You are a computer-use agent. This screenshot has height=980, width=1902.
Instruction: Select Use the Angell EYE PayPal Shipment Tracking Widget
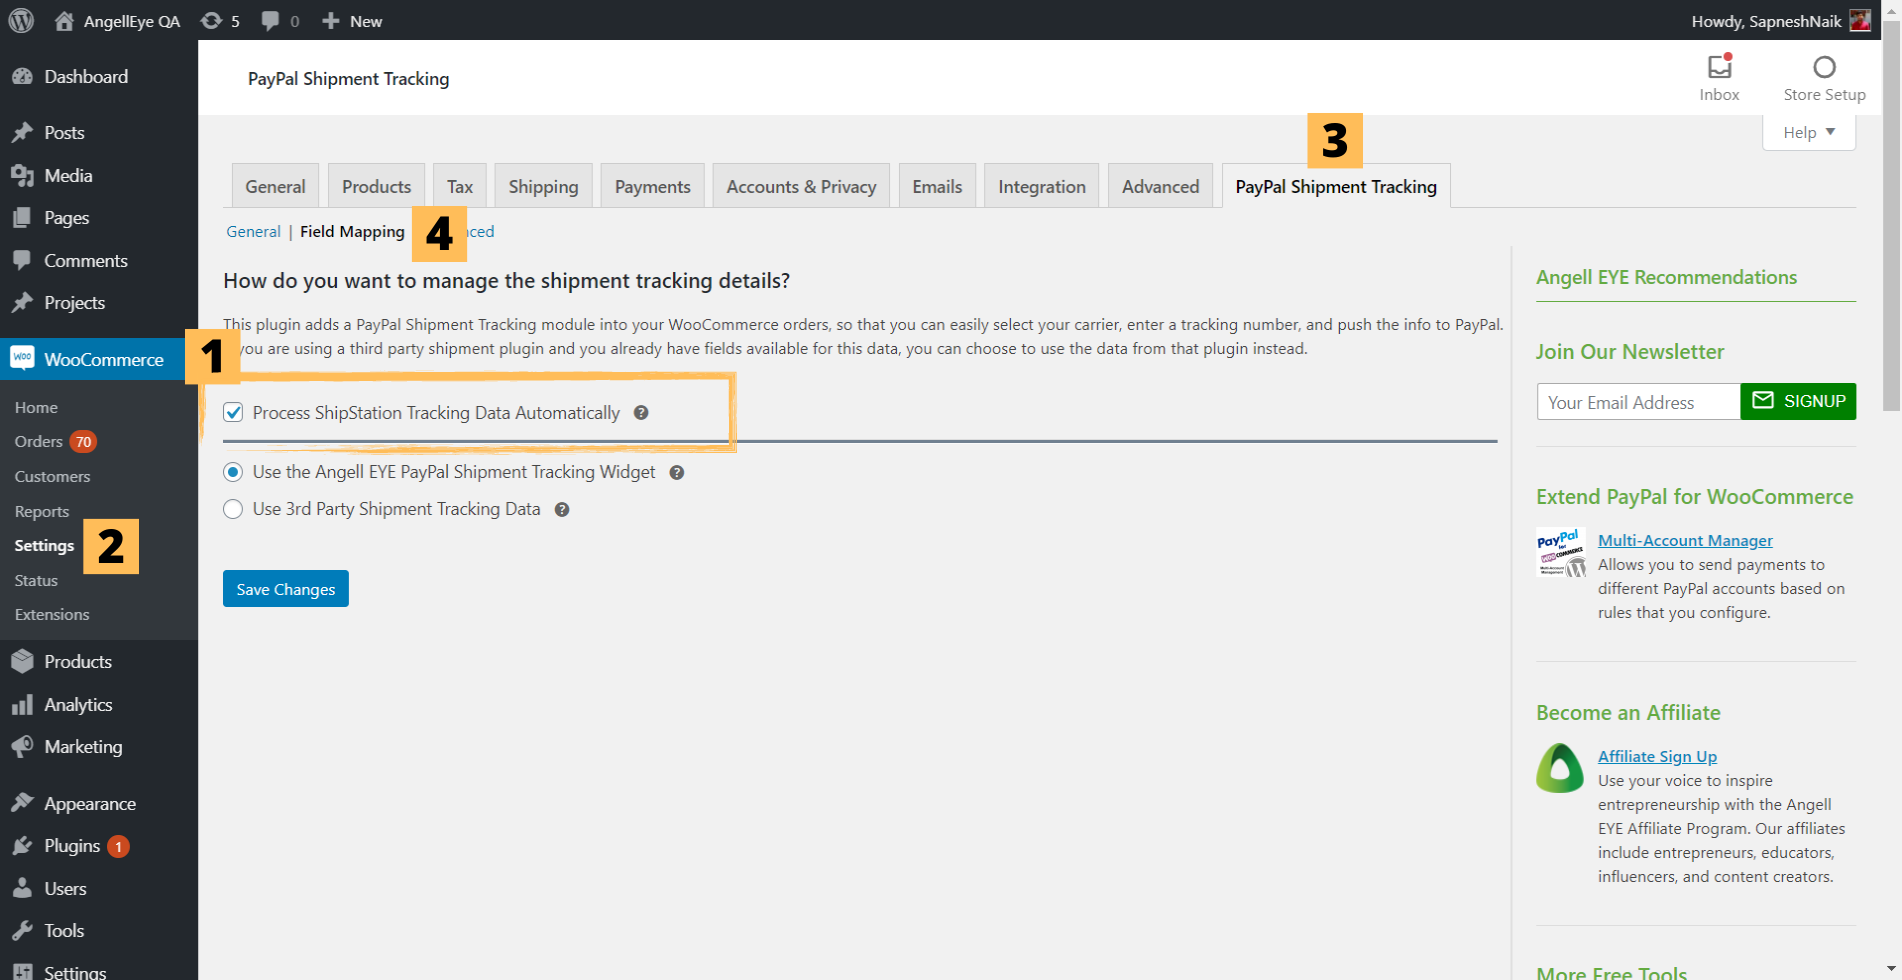click(x=233, y=472)
